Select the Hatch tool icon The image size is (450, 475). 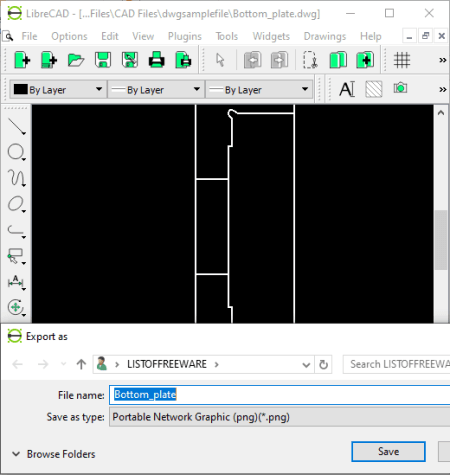[x=374, y=89]
